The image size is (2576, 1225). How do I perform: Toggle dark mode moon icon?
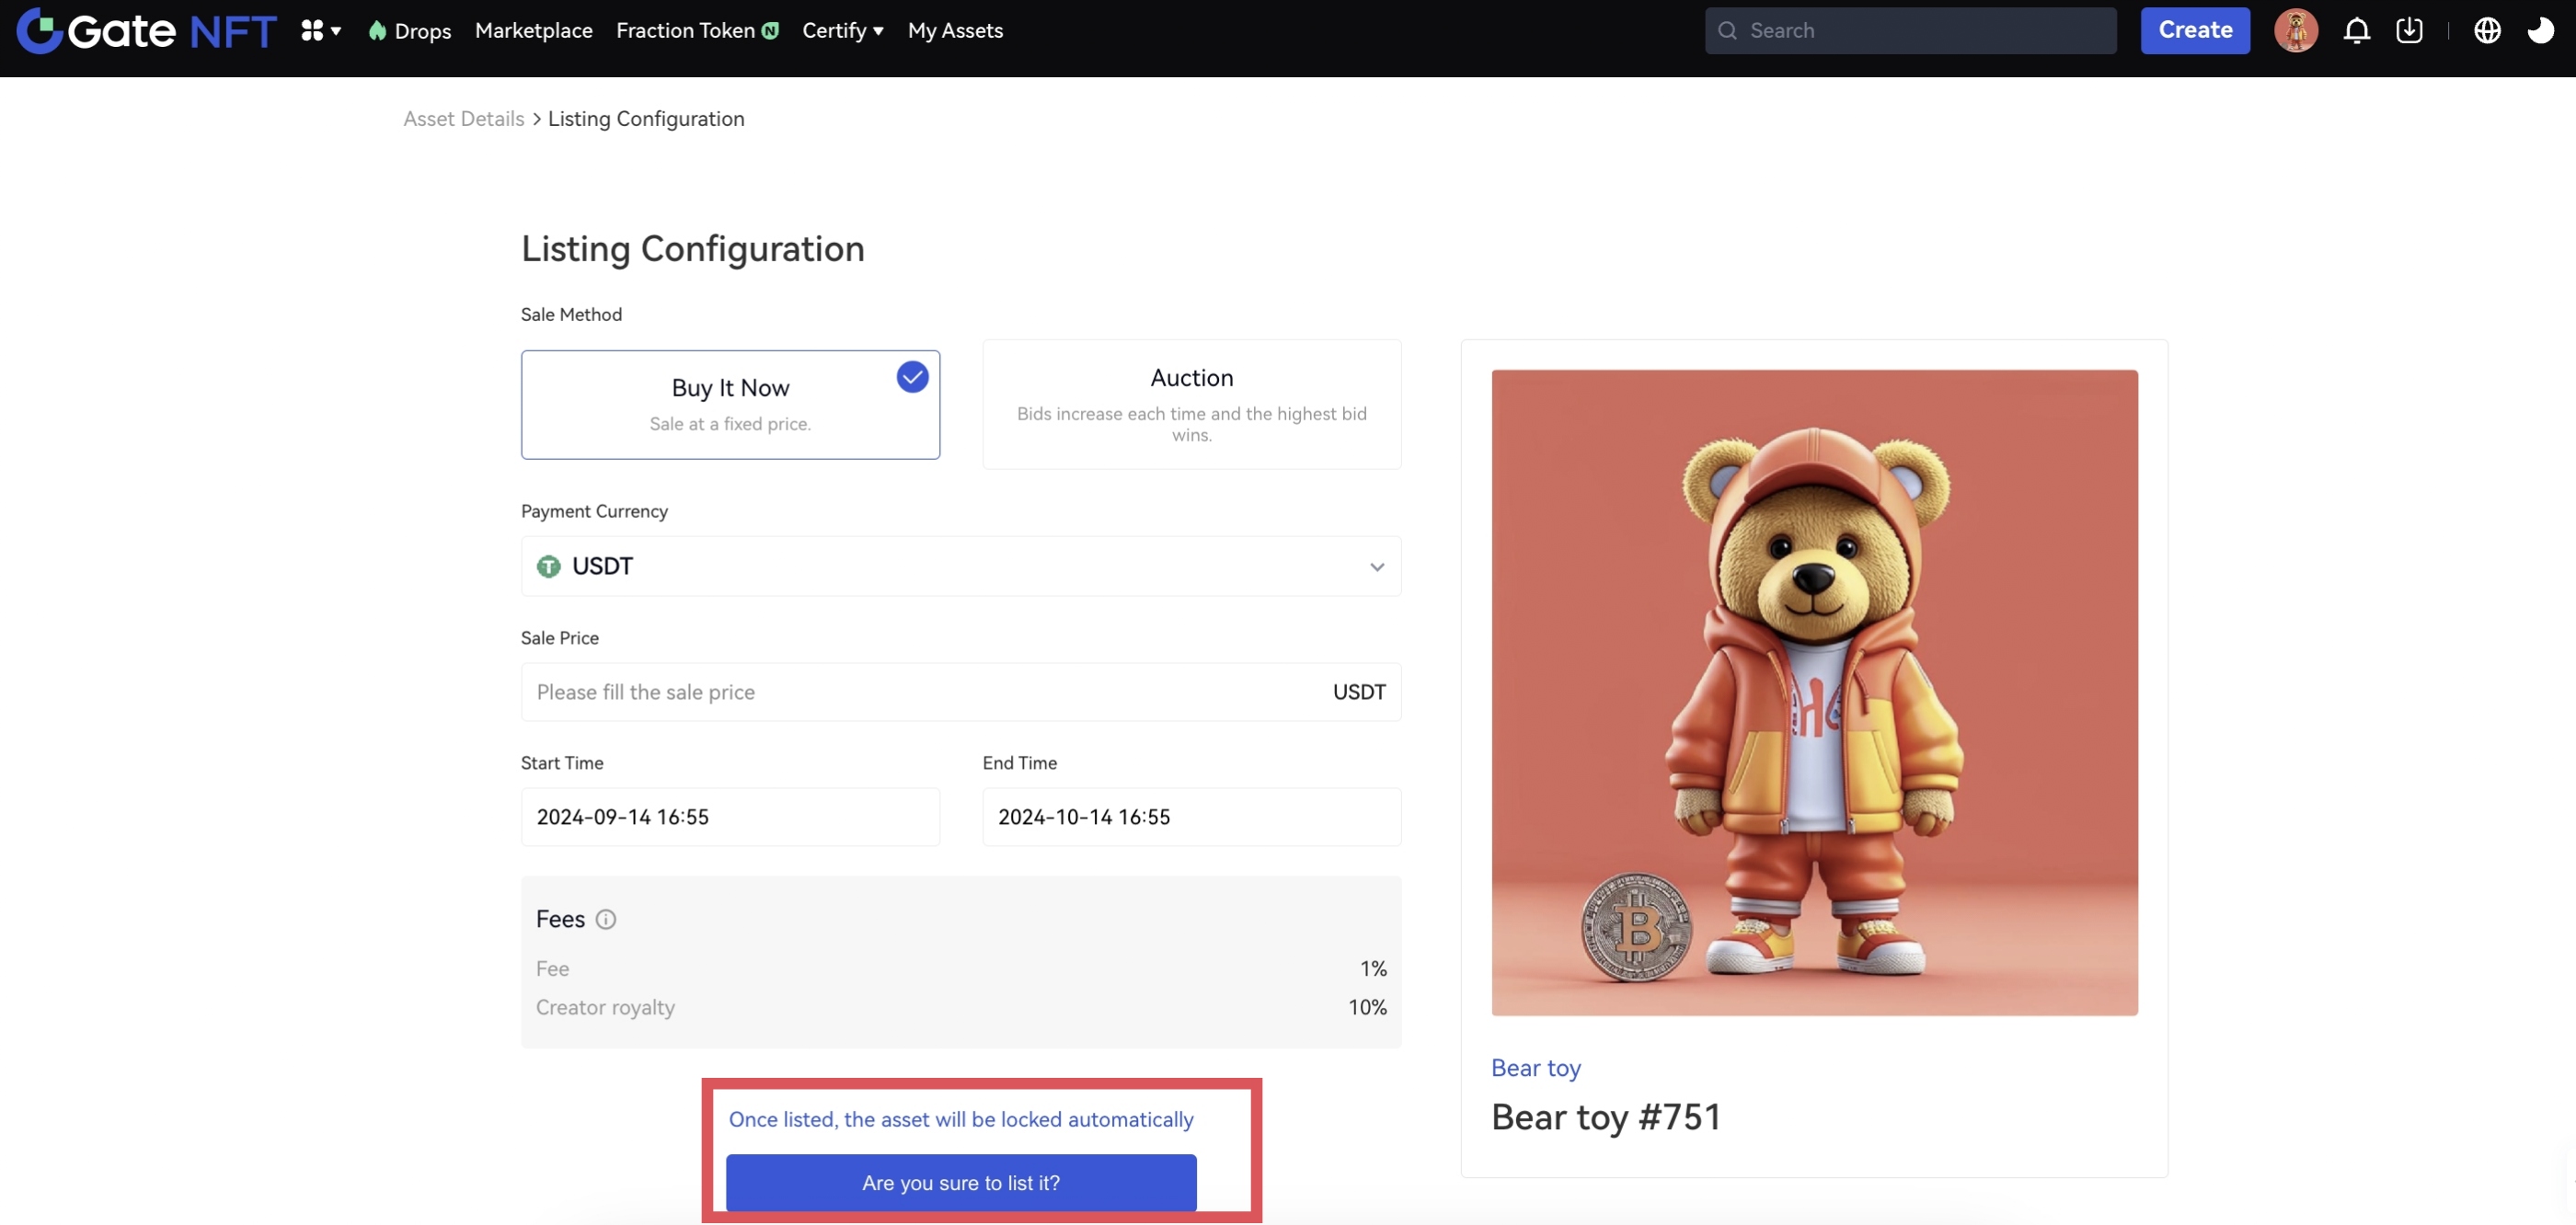pos(2540,31)
